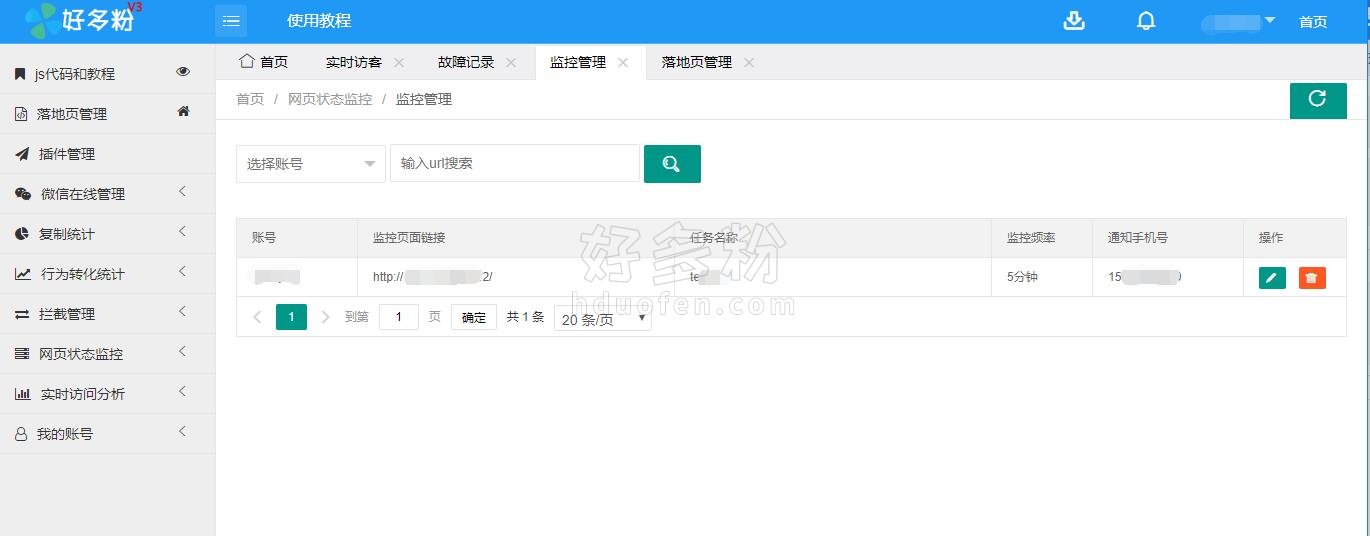Click the 确定 page jump button
The image size is (1370, 536).
click(473, 318)
